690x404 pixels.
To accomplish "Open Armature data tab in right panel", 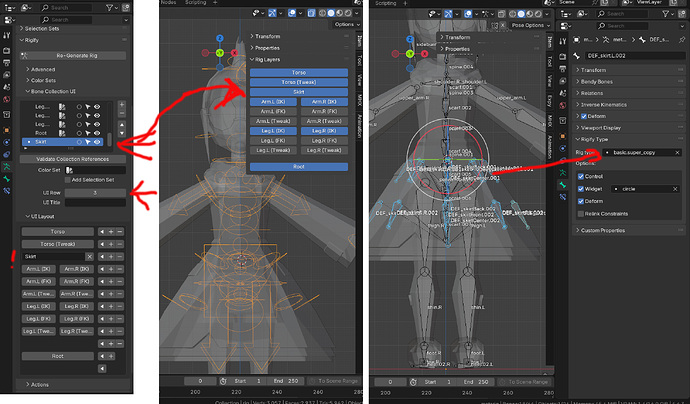I will [563, 173].
